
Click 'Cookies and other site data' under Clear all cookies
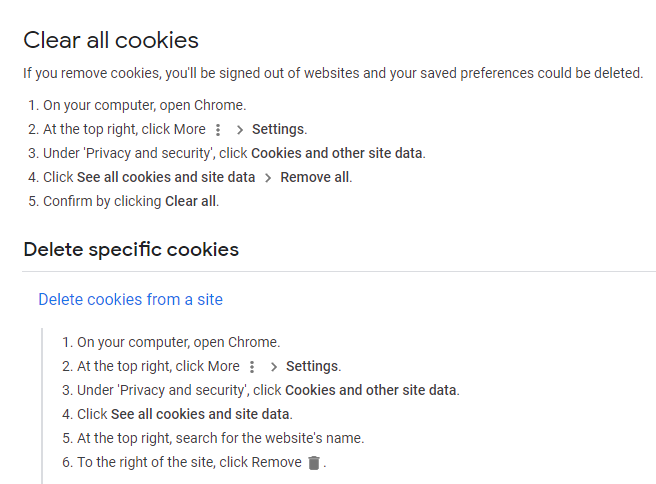338,154
